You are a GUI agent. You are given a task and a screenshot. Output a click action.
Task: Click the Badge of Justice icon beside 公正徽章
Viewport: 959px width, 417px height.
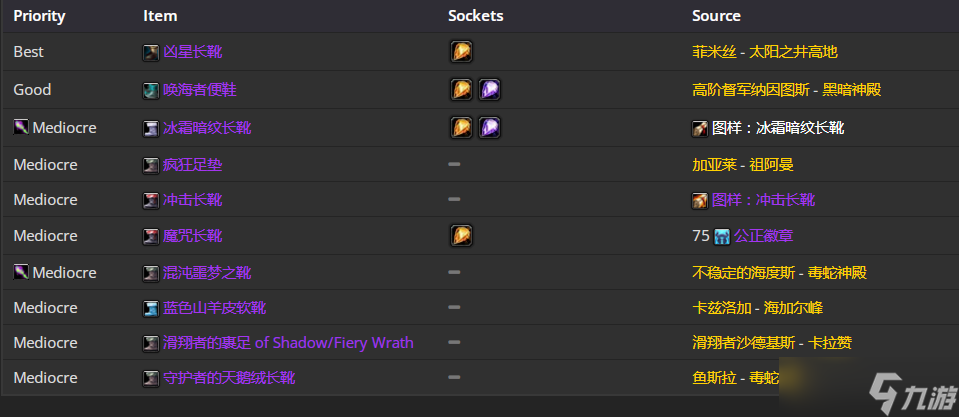(x=722, y=237)
